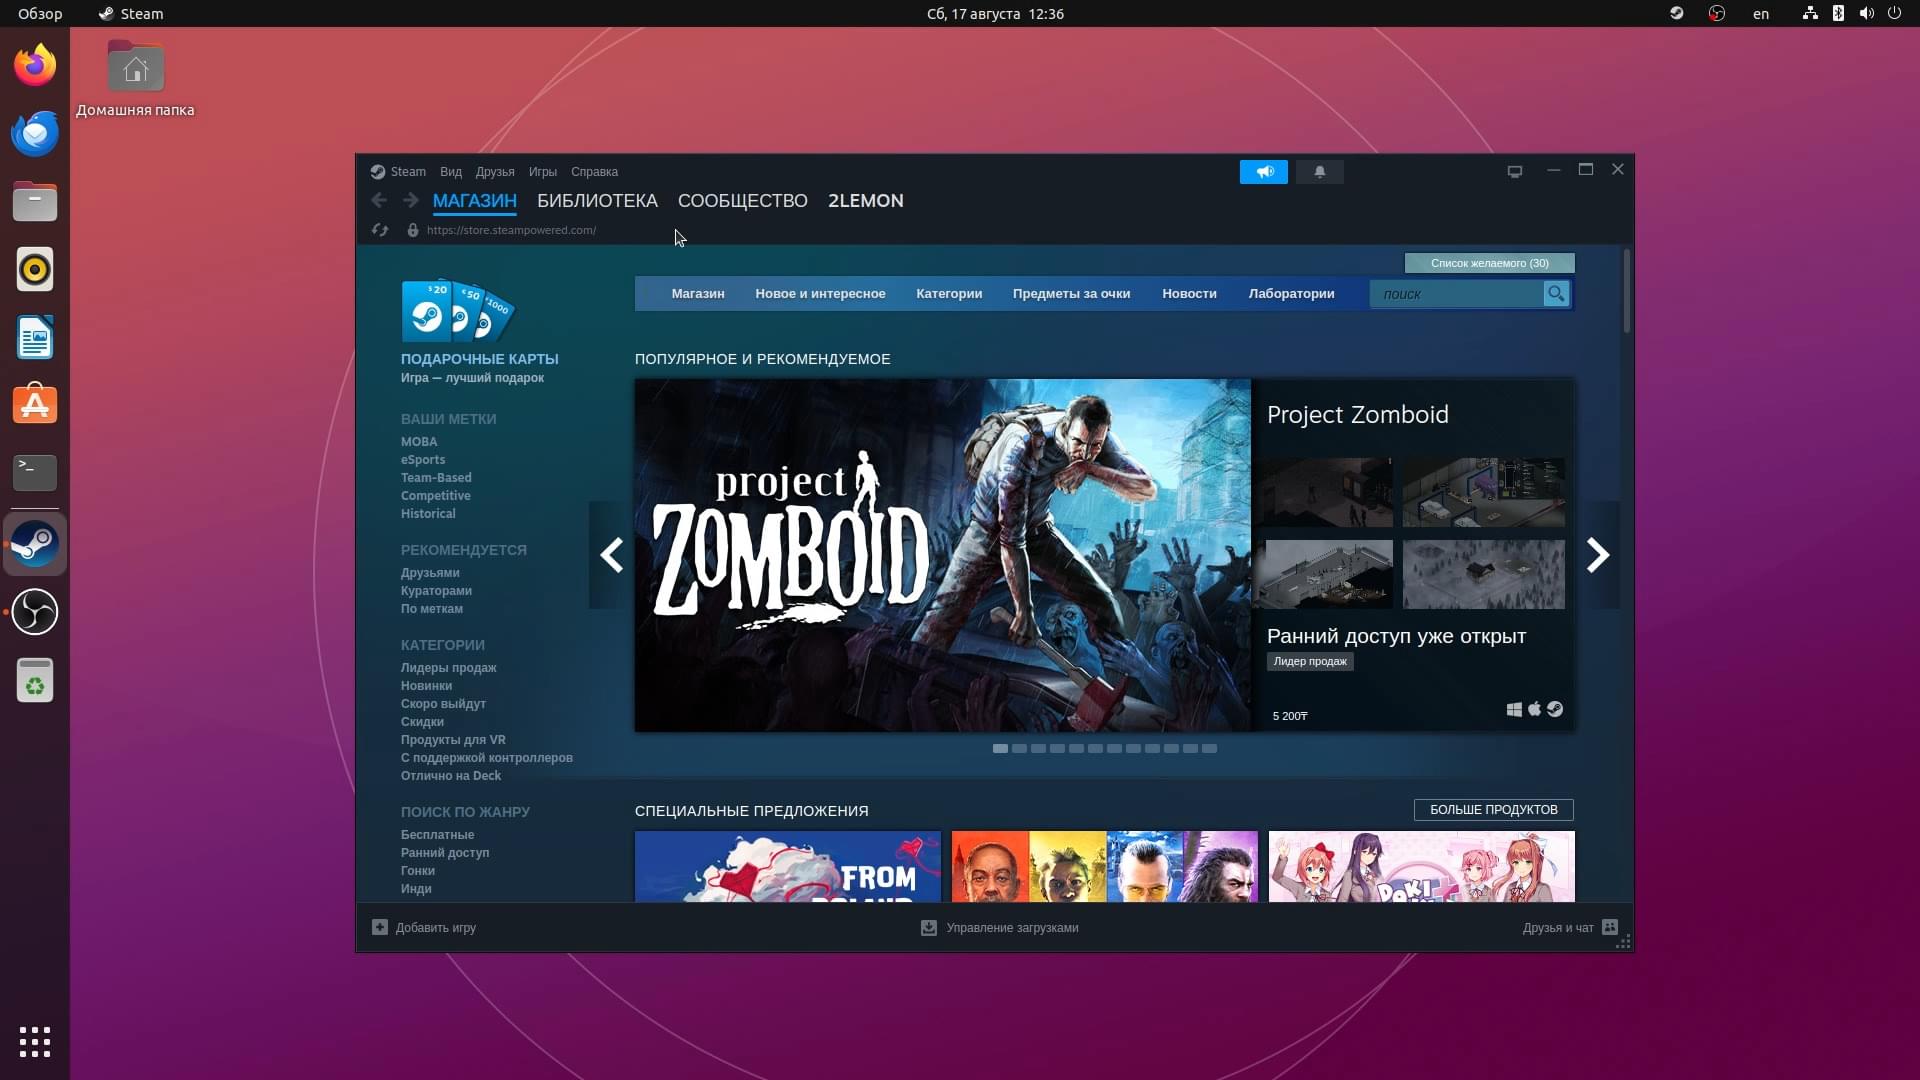Reload the store page with the refresh icon
This screenshot has height=1080, width=1920.
pyautogui.click(x=380, y=230)
